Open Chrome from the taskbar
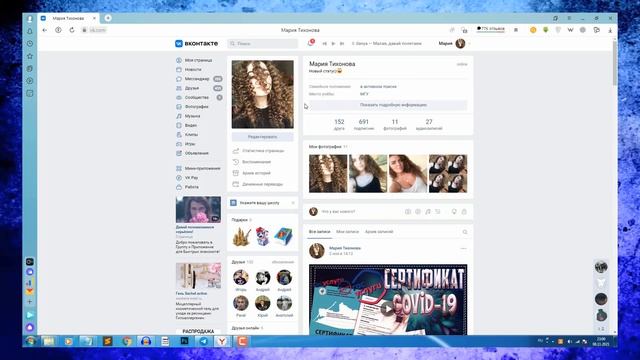The height and width of the screenshot is (360, 640). pyautogui.click(x=127, y=341)
